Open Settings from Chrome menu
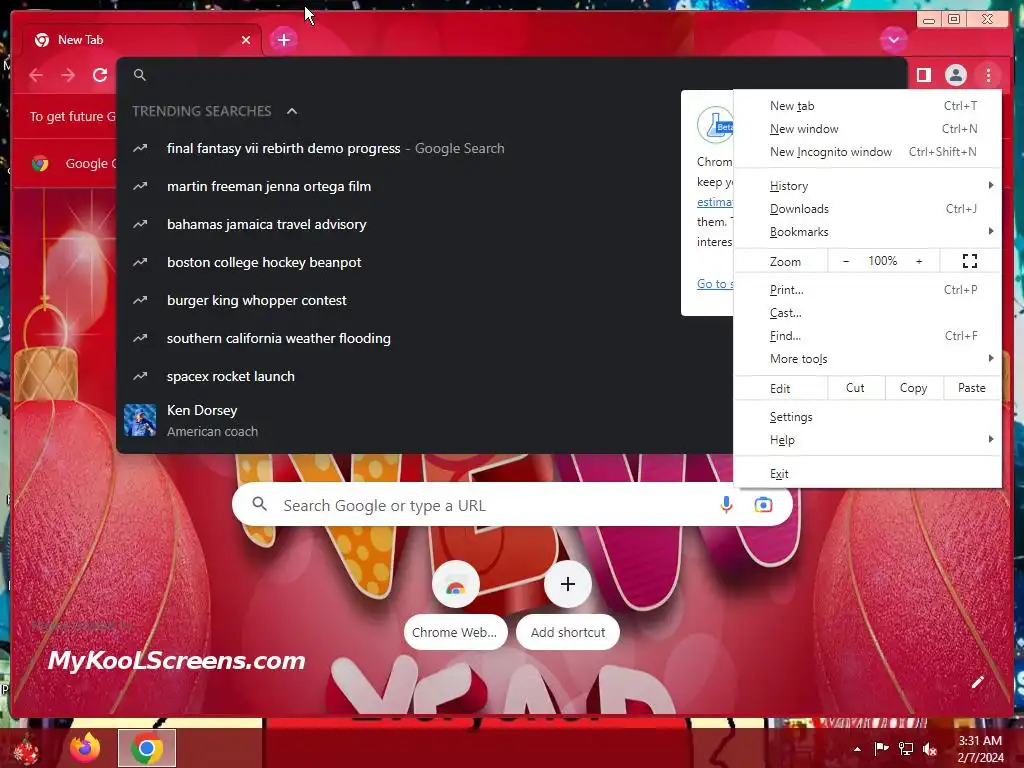1024x768 pixels. coord(867,416)
